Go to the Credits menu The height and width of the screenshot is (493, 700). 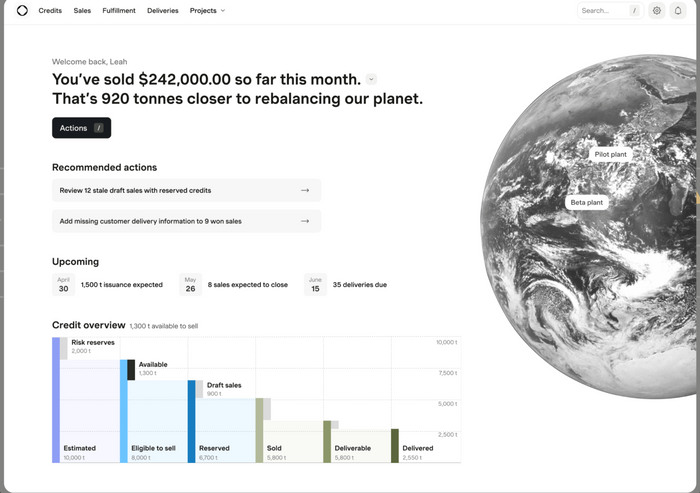(50, 11)
